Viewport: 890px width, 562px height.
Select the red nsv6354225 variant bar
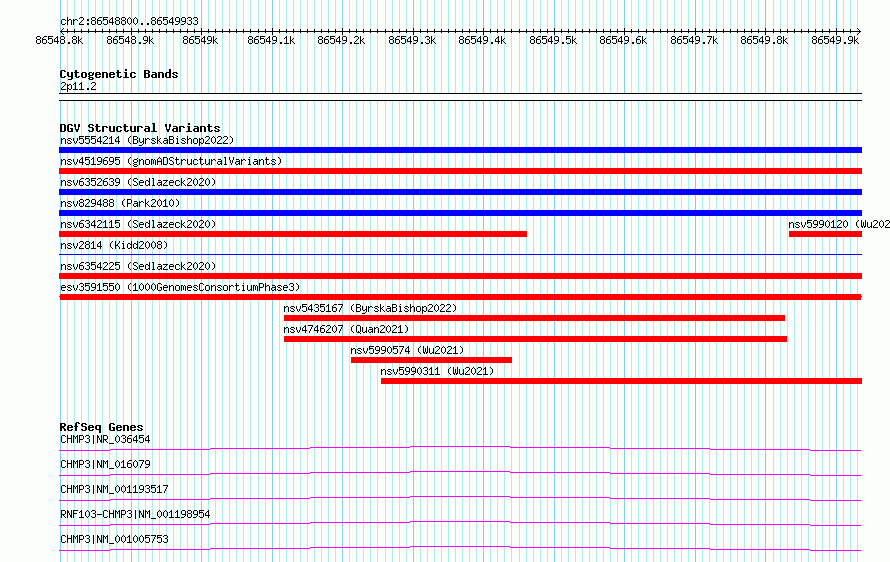click(x=460, y=276)
